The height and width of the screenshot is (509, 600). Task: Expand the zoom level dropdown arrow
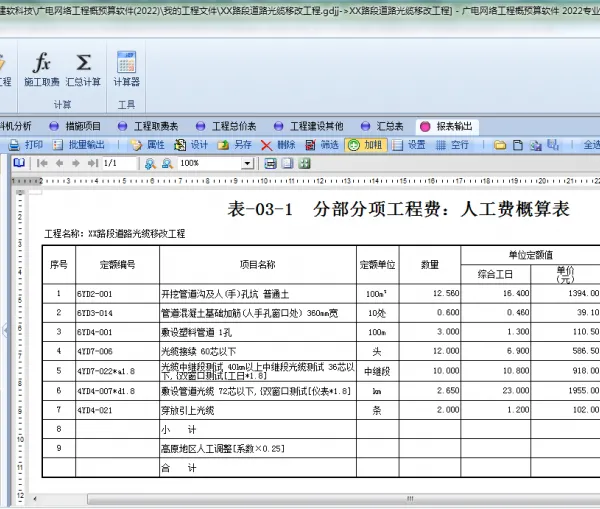tap(248, 164)
